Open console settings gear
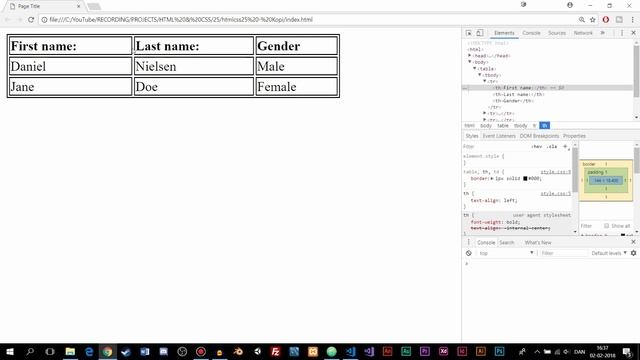 633,253
